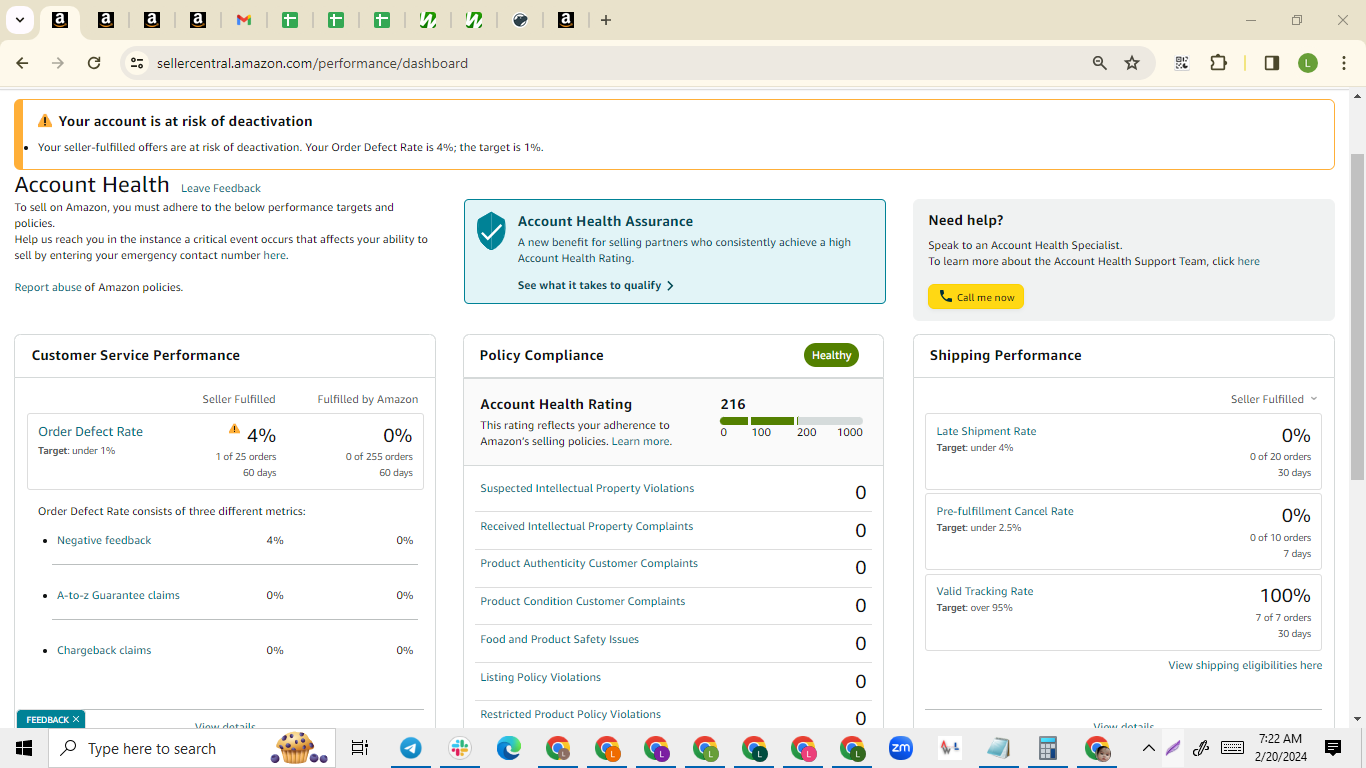Open Task View in the taskbar
Image resolution: width=1366 pixels, height=768 pixels.
(x=360, y=748)
